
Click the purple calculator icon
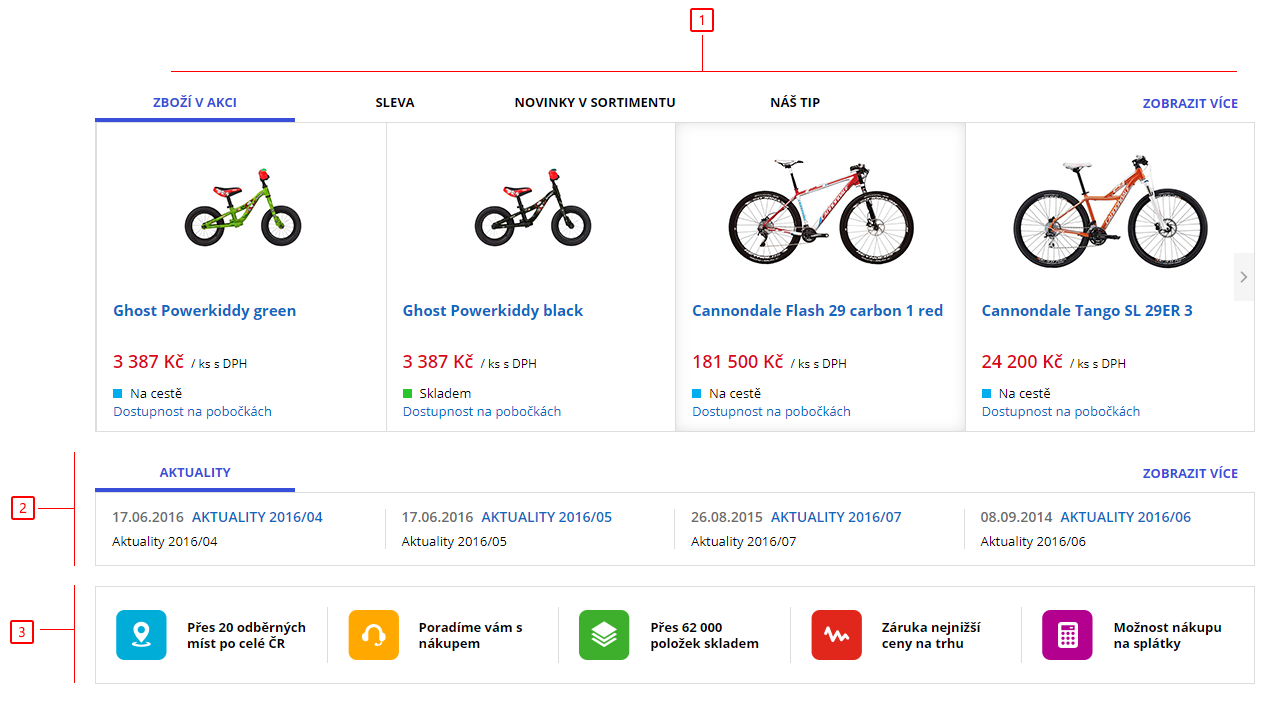1067,635
